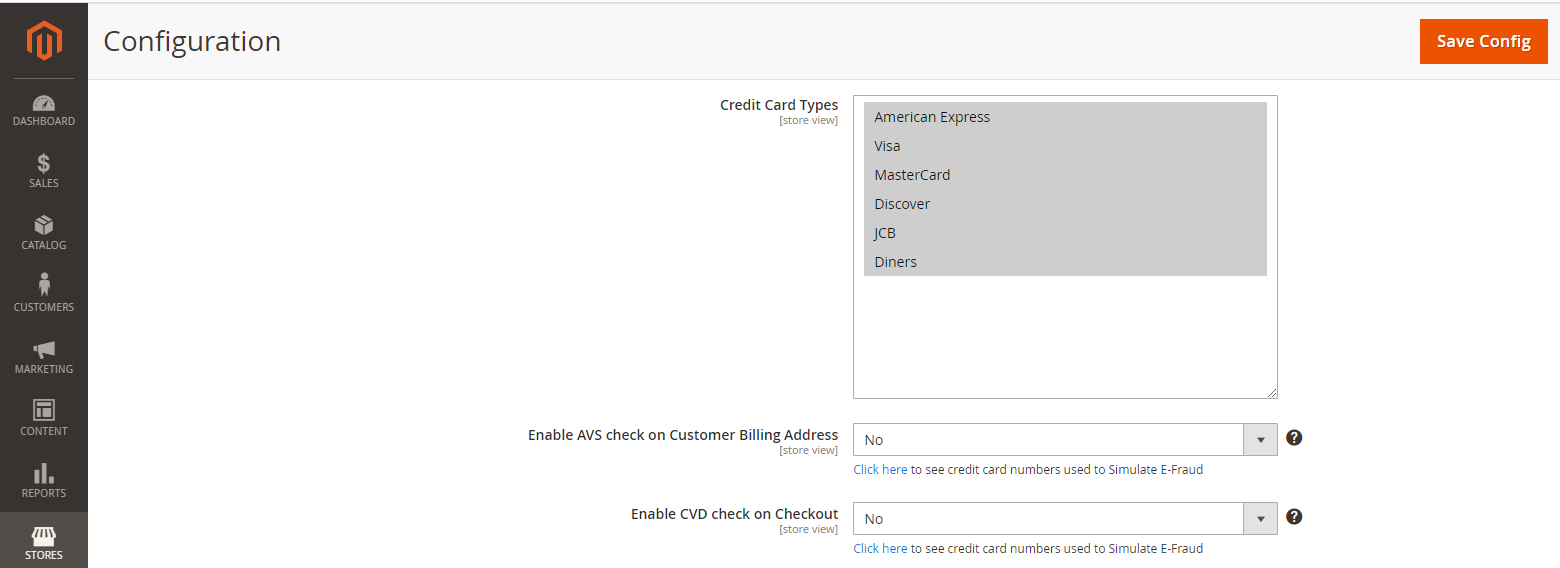Click the Magento logo icon
The width and height of the screenshot is (1560, 568).
click(44, 41)
